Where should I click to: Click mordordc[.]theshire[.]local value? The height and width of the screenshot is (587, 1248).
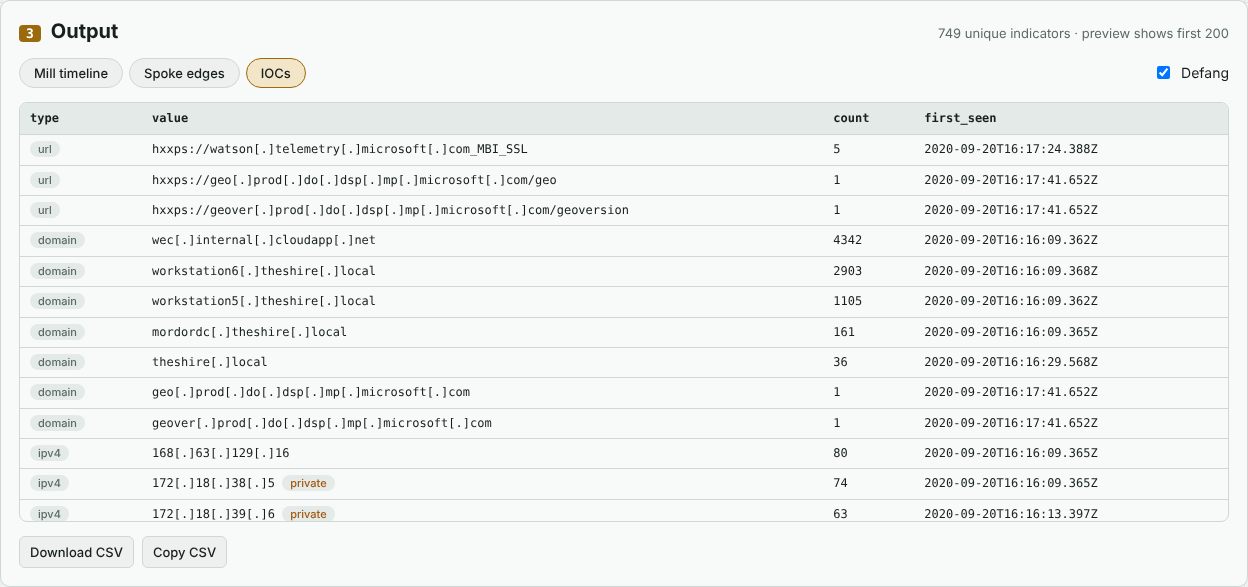(249, 332)
